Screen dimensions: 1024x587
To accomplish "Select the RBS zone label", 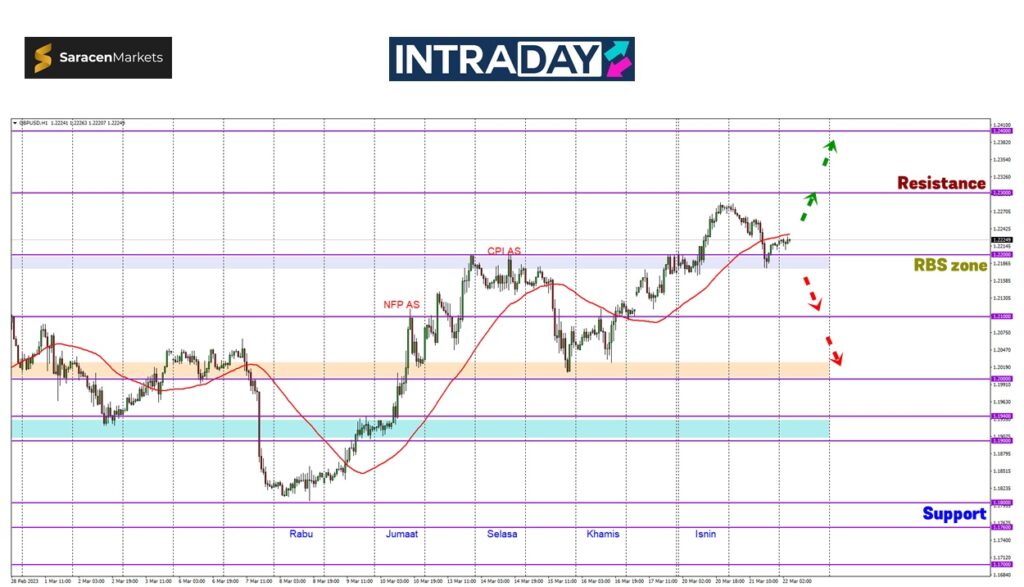I will click(949, 265).
